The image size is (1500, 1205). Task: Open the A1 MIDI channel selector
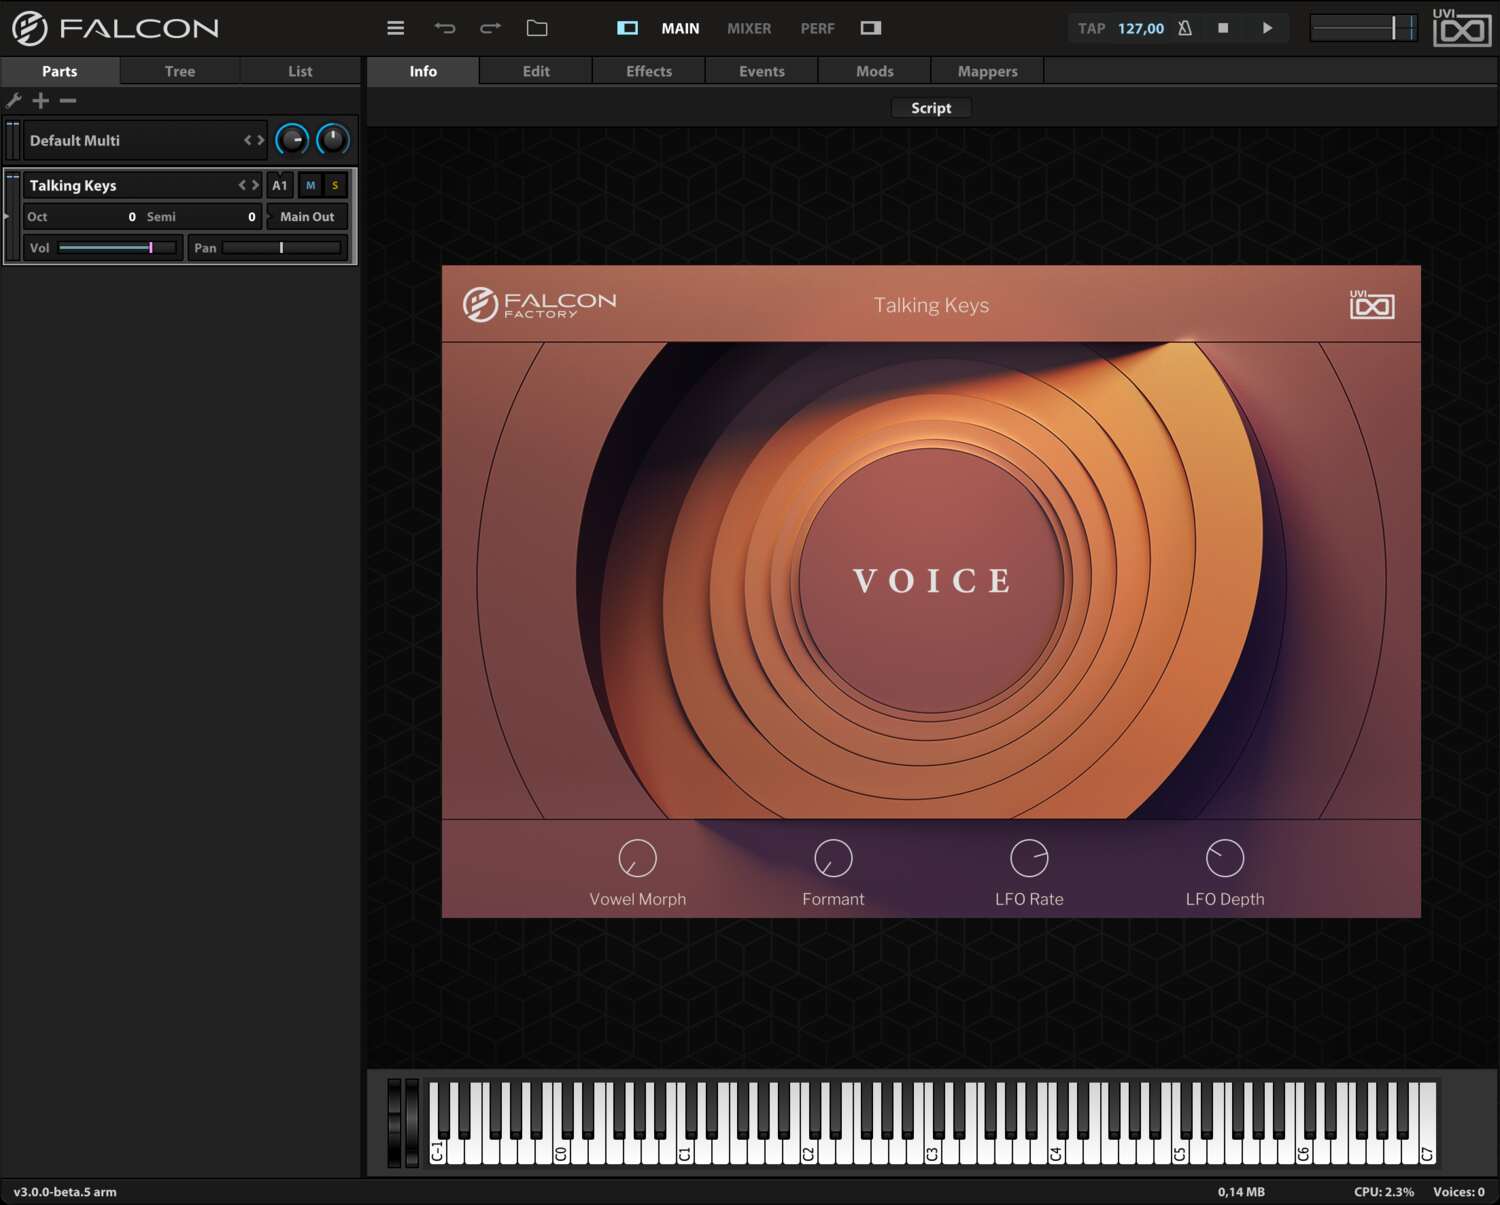click(x=280, y=185)
